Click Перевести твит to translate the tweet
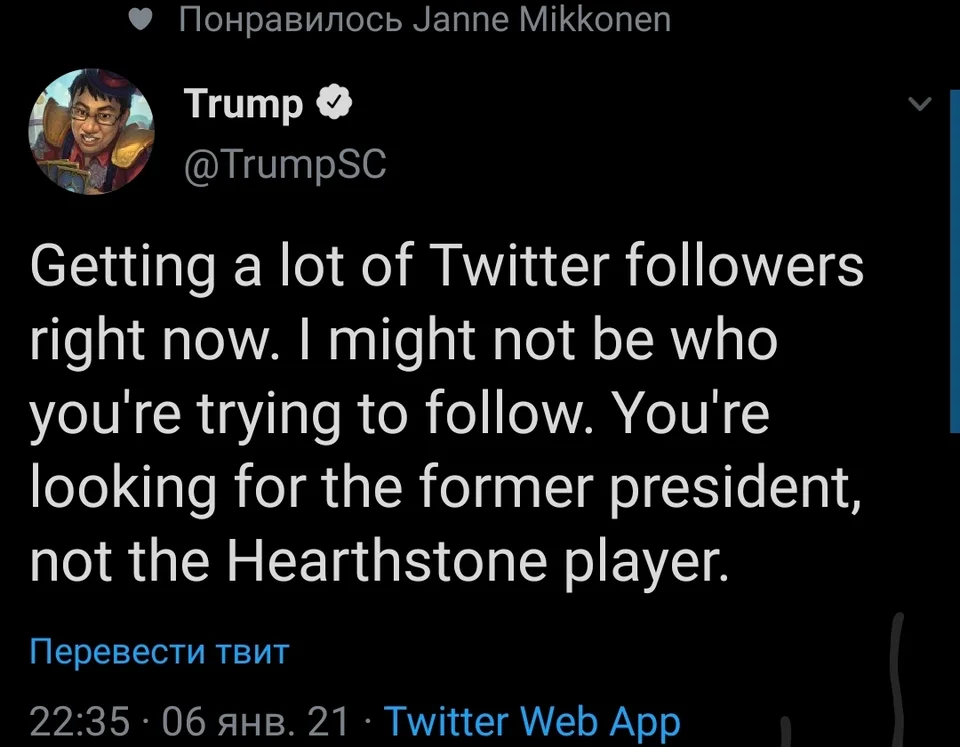 pyautogui.click(x=160, y=652)
